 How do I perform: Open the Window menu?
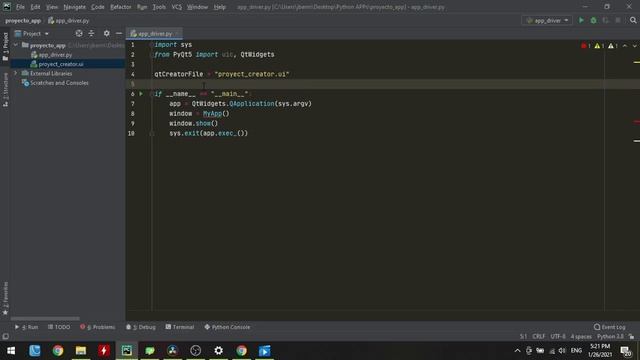[x=197, y=7]
